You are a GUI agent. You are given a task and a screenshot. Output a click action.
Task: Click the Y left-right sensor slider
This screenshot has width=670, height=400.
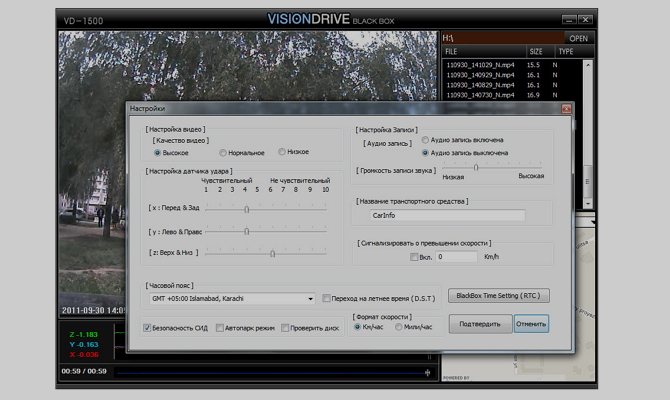[x=247, y=231]
